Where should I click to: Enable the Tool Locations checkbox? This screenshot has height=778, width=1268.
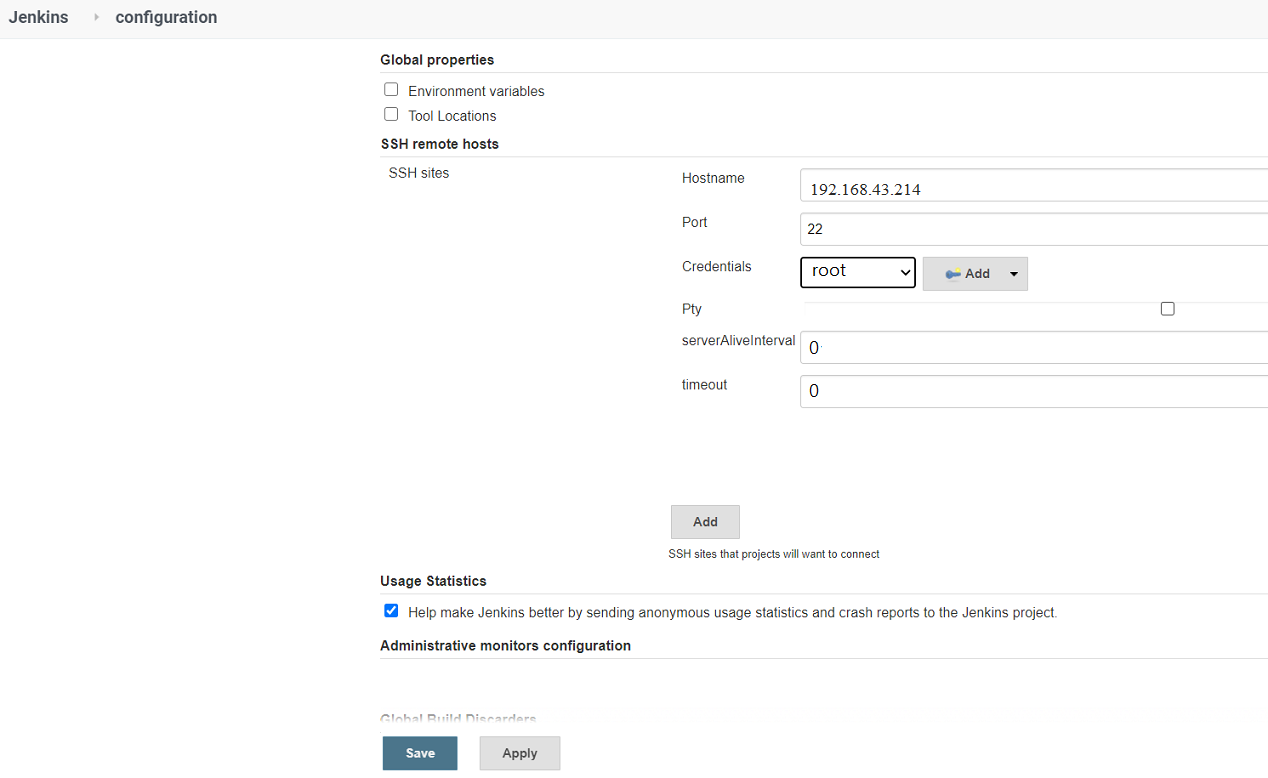point(390,114)
